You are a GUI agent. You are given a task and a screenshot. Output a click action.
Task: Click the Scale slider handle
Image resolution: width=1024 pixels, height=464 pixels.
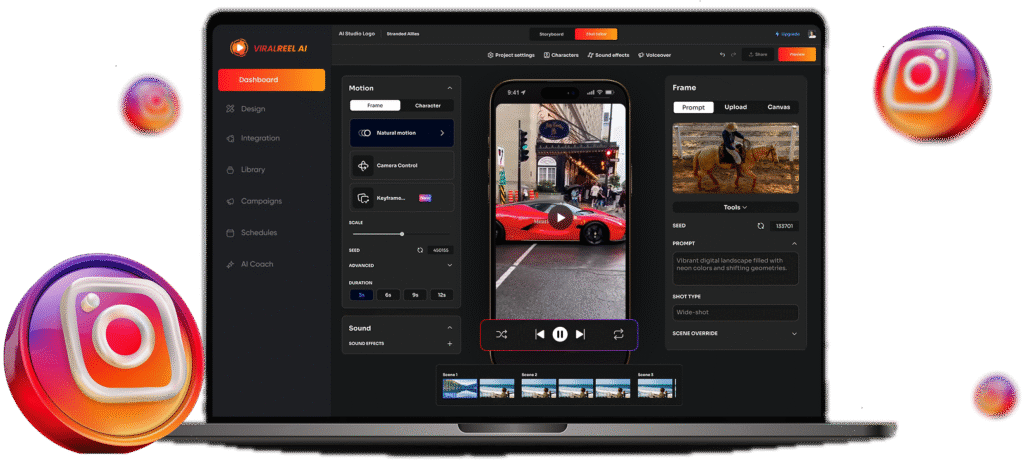(x=402, y=234)
